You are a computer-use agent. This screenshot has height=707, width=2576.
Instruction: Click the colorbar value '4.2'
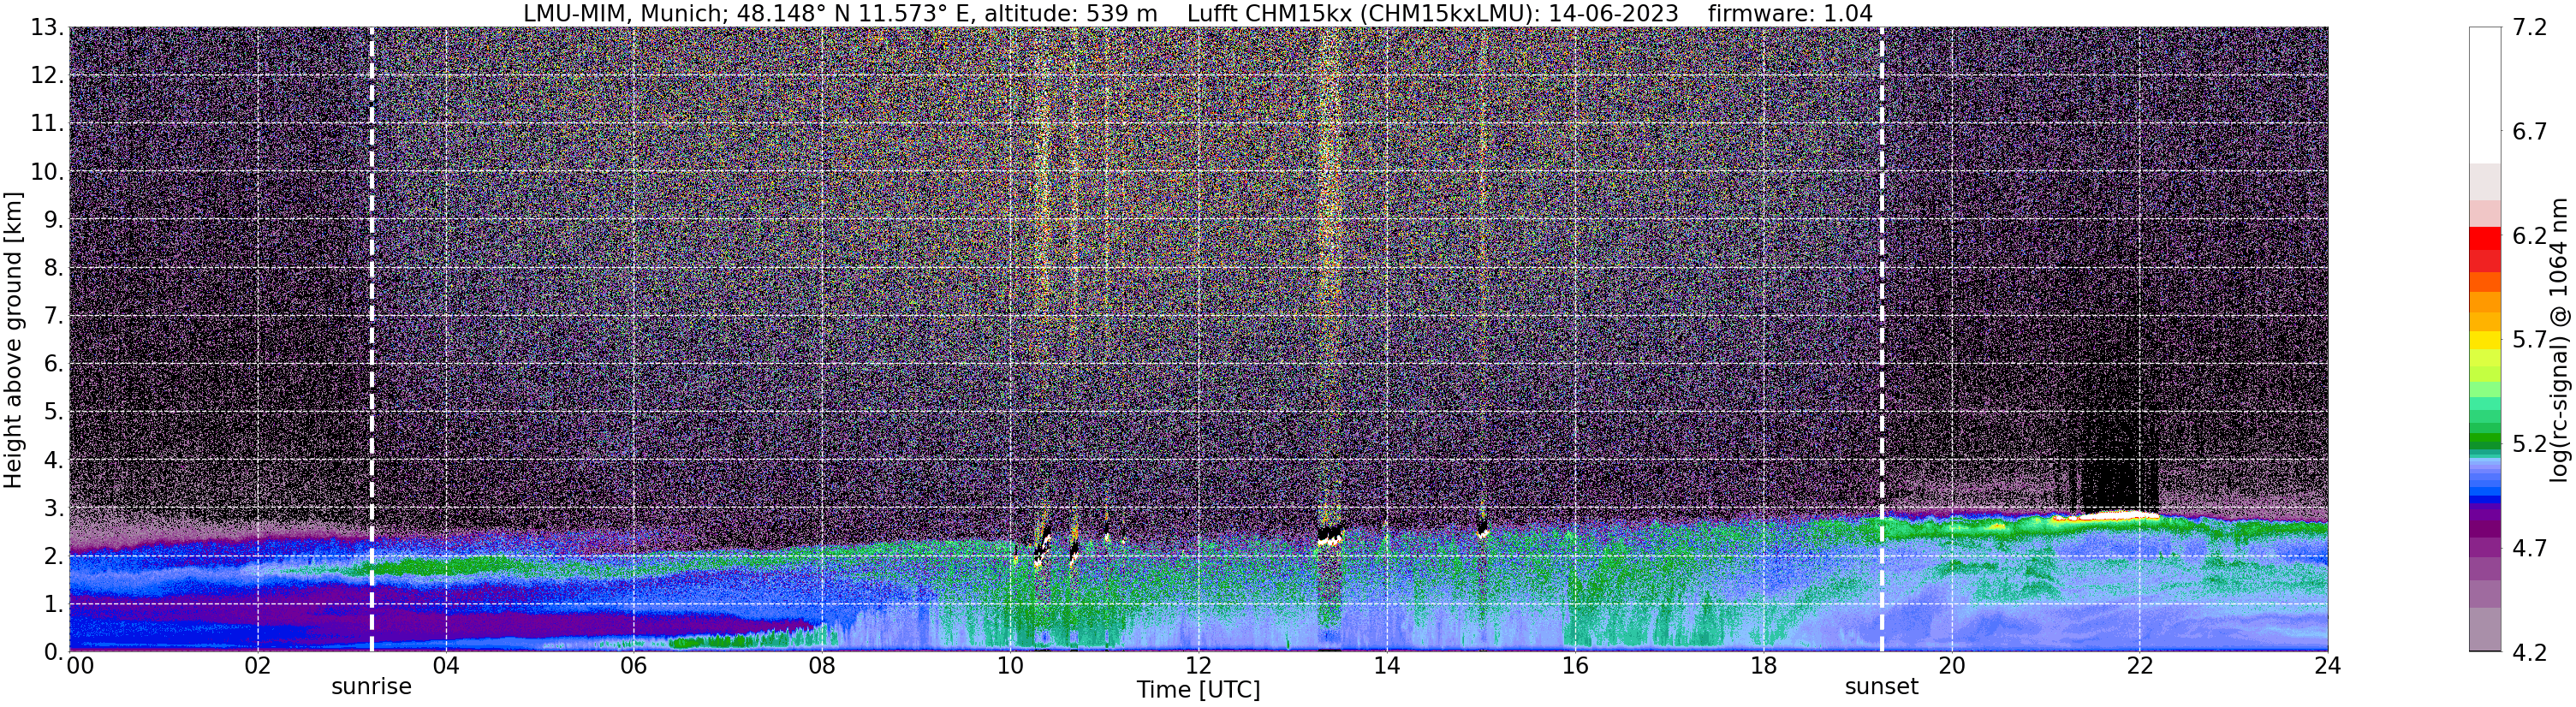click(2529, 652)
